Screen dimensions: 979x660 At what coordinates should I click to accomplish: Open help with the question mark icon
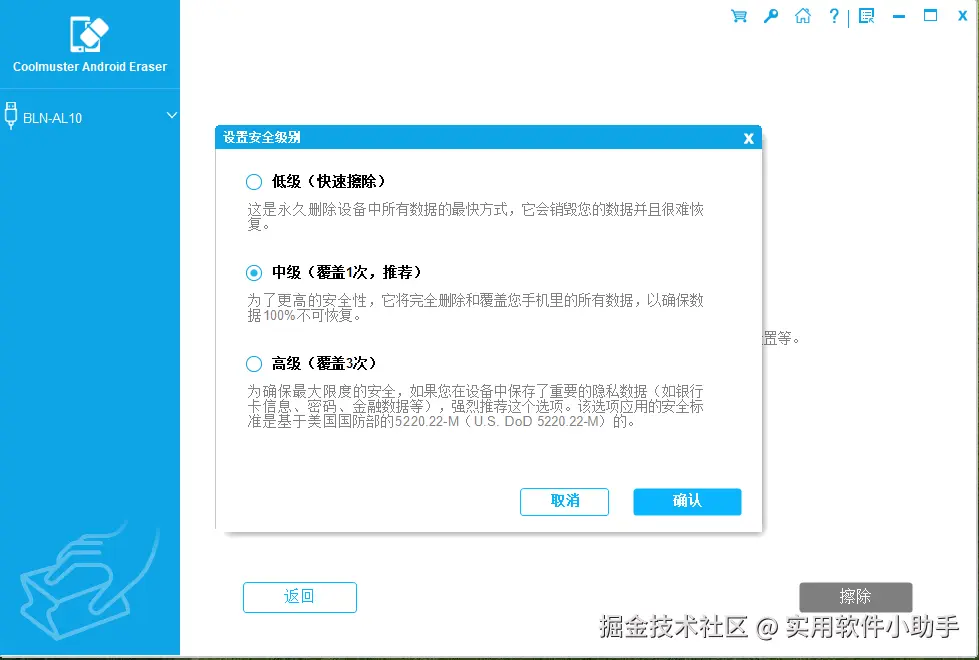(x=834, y=16)
